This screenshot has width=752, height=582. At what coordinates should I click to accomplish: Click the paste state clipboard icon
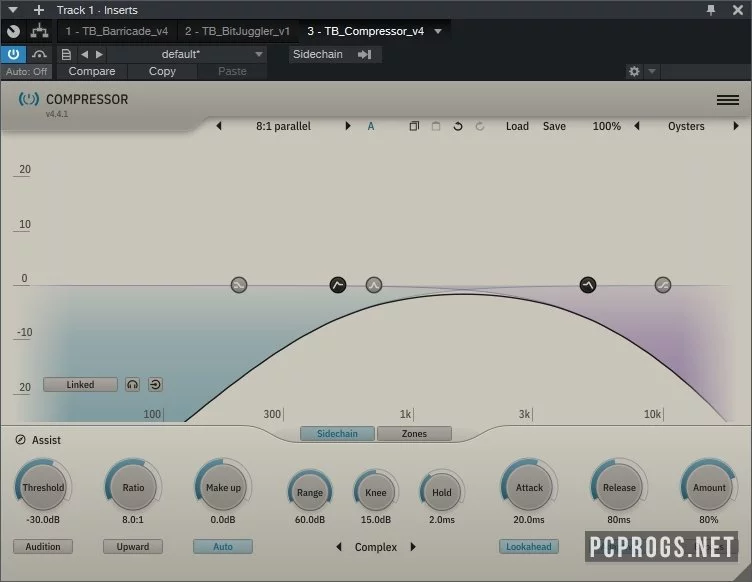[436, 126]
